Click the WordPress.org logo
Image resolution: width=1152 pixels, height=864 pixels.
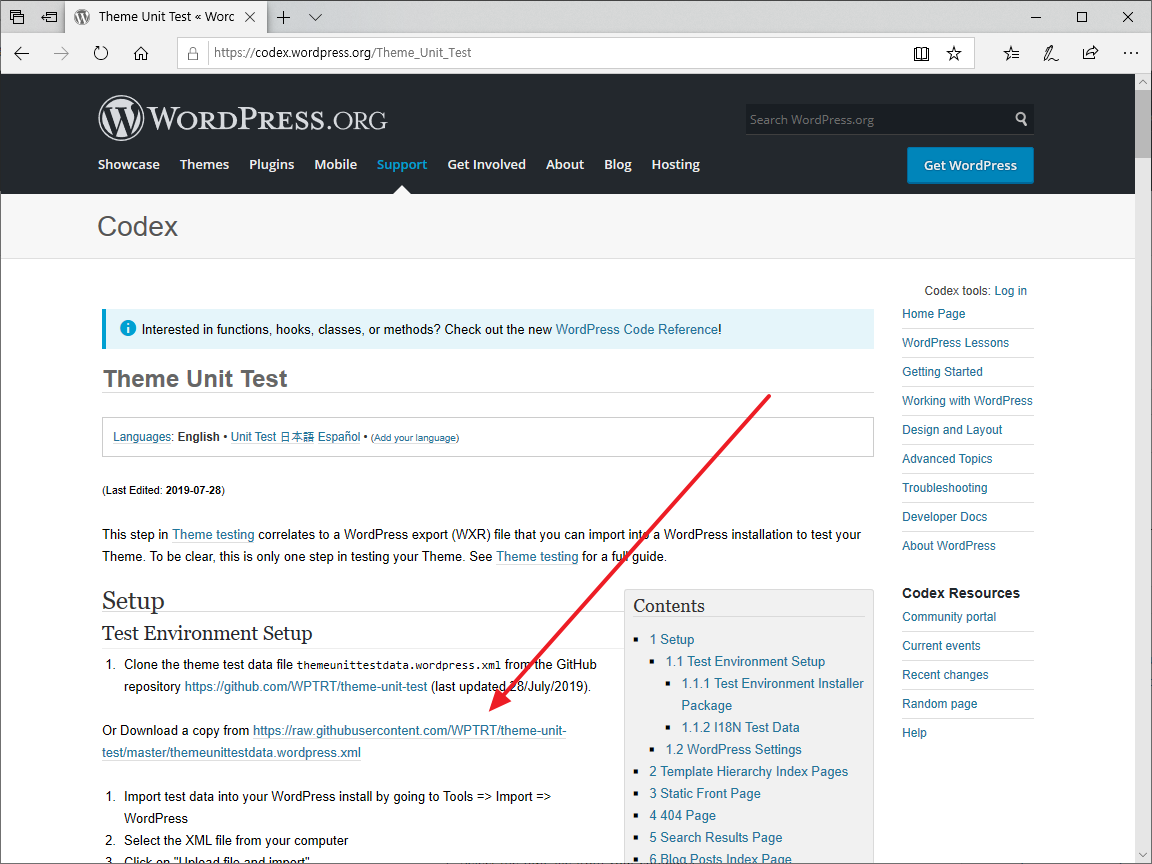tap(242, 118)
